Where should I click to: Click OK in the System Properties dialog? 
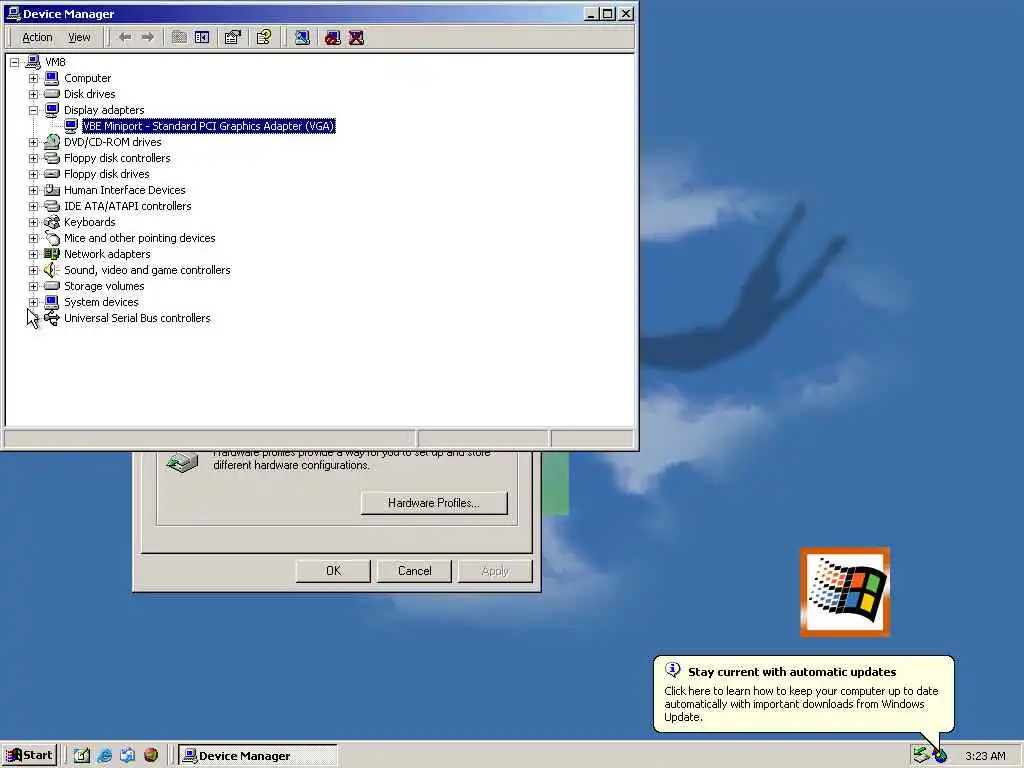(333, 571)
